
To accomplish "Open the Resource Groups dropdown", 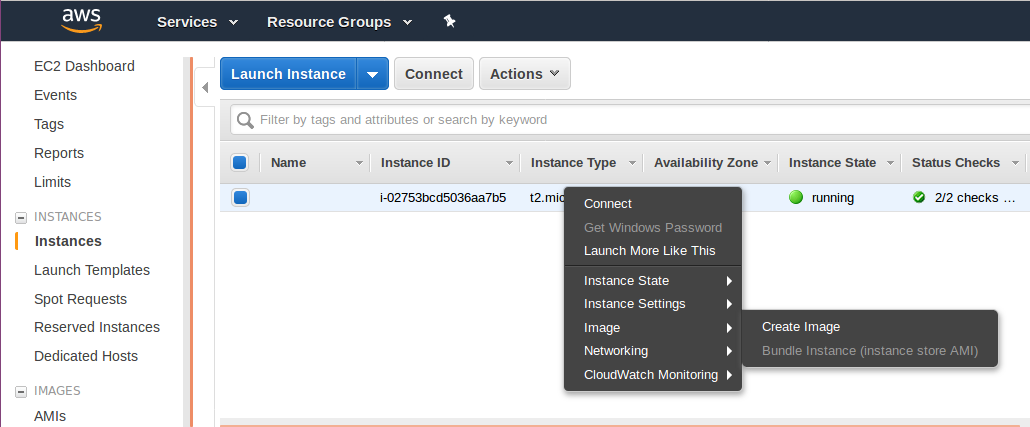I will (339, 22).
